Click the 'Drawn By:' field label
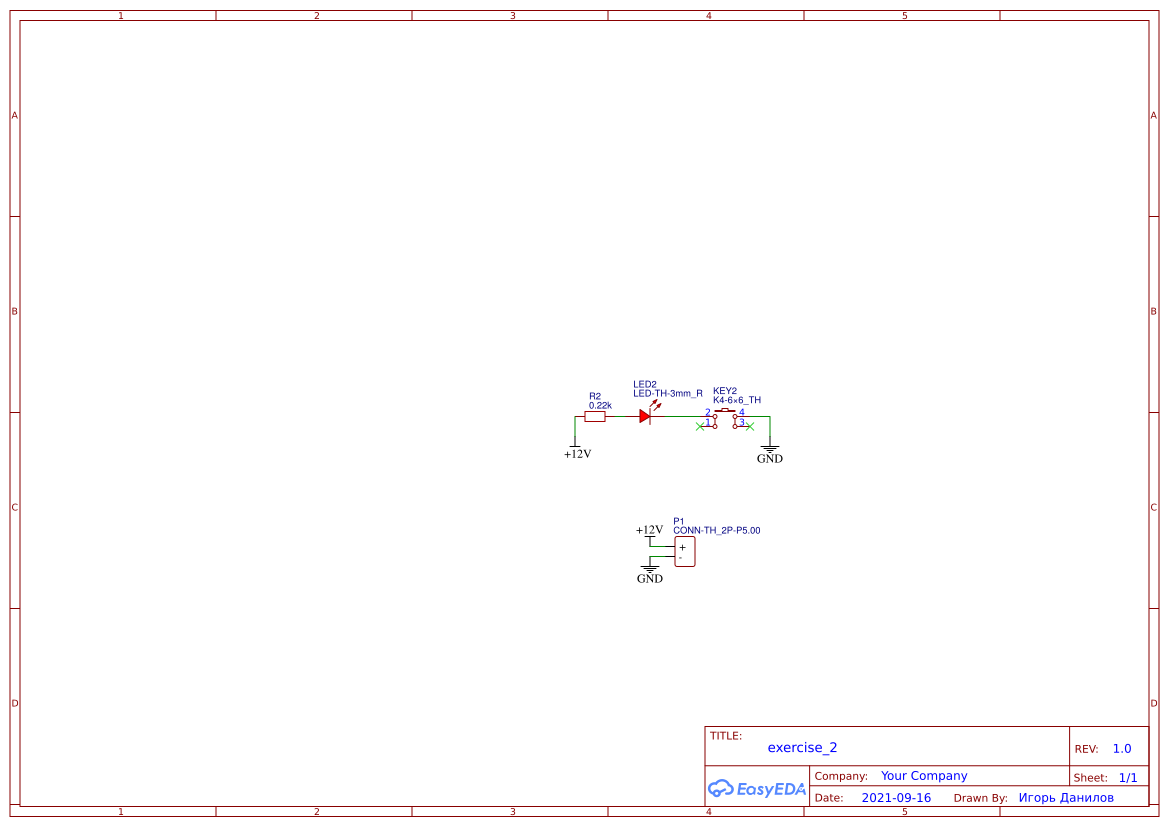 (x=980, y=798)
